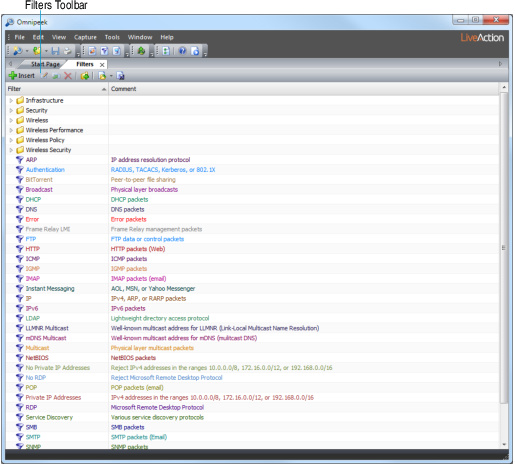Click the scrollbar down arrow

click(504, 444)
